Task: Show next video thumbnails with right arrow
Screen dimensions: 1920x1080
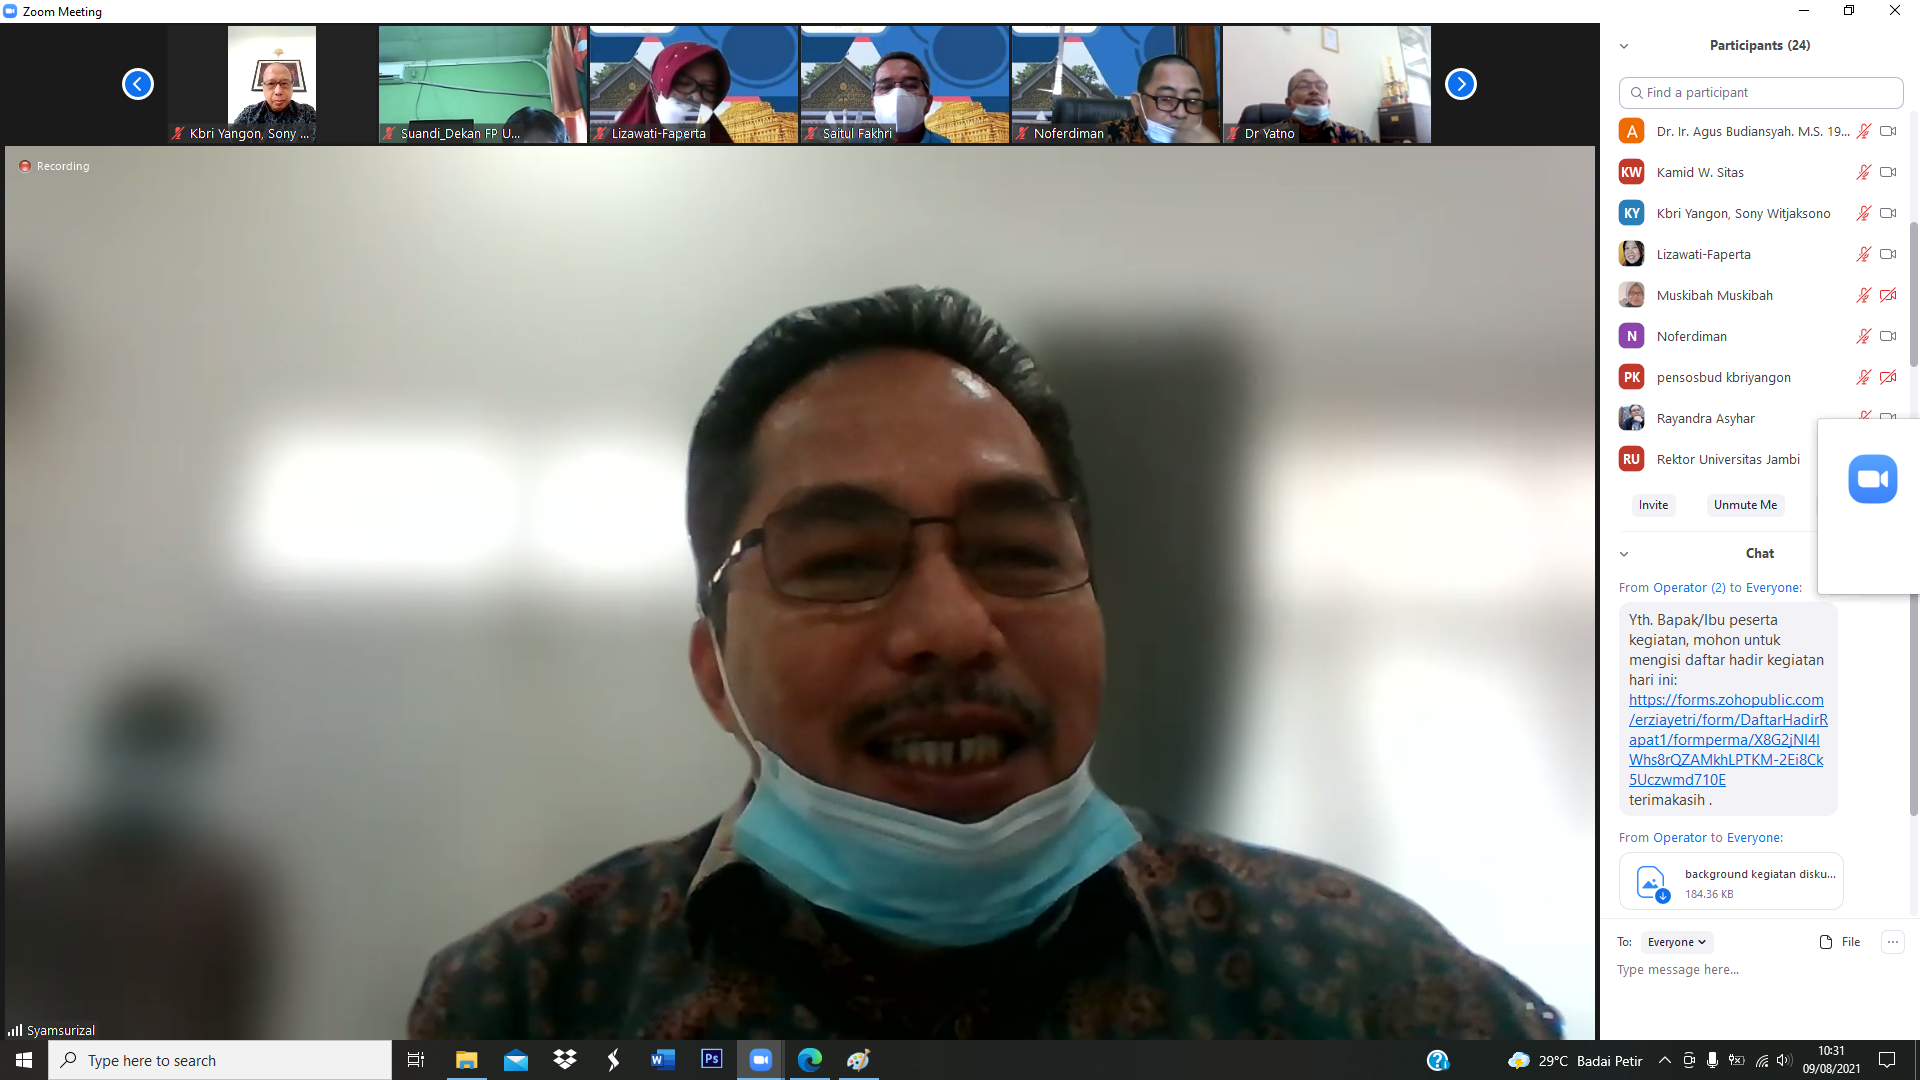Action: click(x=1460, y=84)
